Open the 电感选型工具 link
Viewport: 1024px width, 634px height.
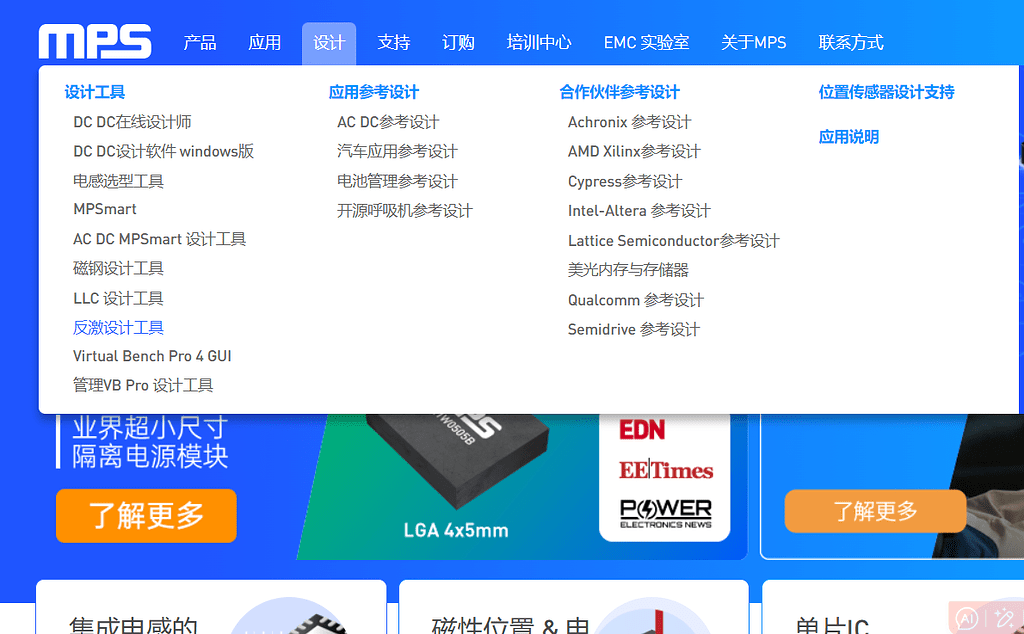pyautogui.click(x=118, y=180)
